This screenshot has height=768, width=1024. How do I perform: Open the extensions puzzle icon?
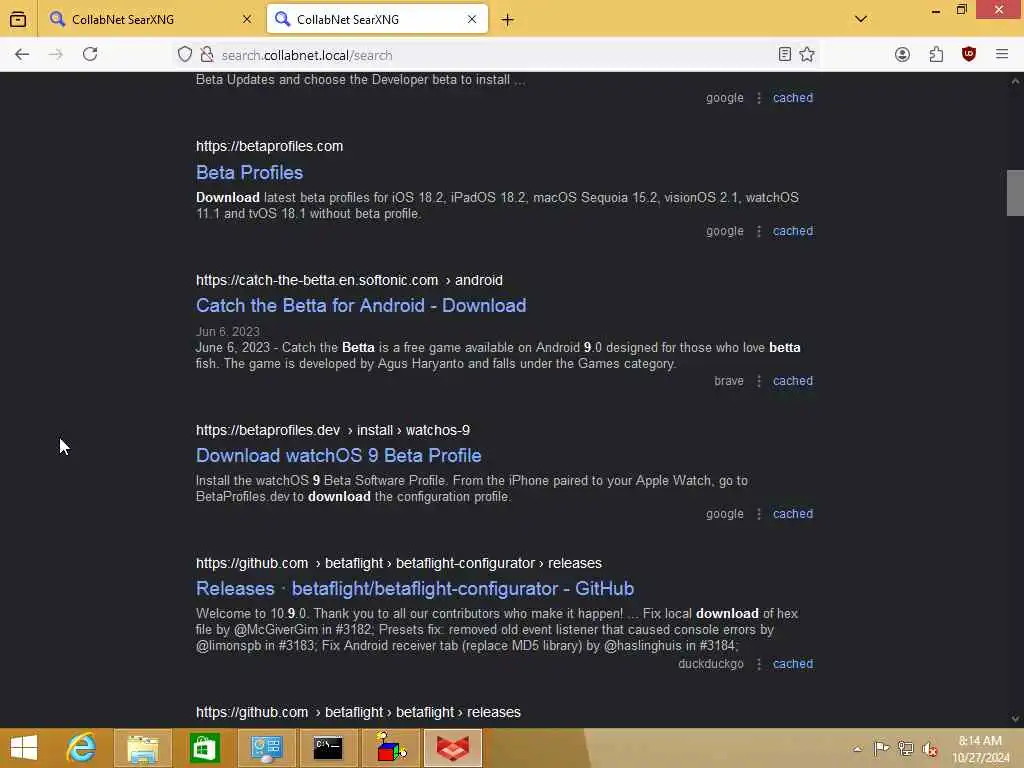point(936,55)
